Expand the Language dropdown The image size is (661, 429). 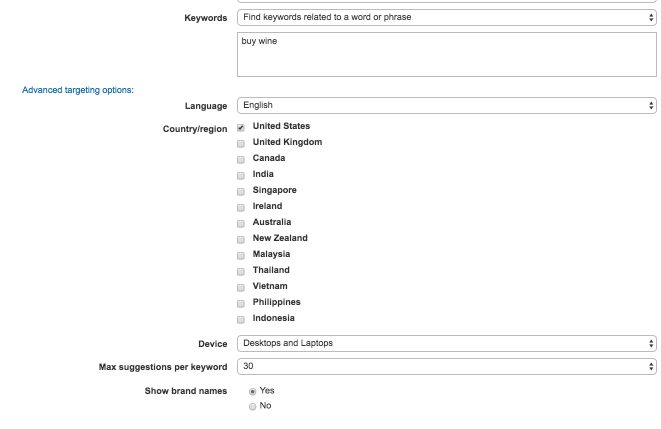446,105
